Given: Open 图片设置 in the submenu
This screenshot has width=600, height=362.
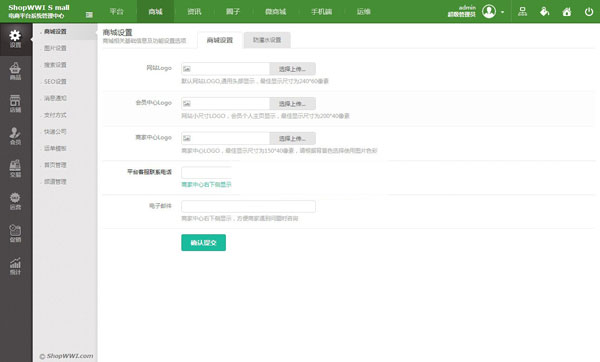Looking at the screenshot, I should click(55, 48).
